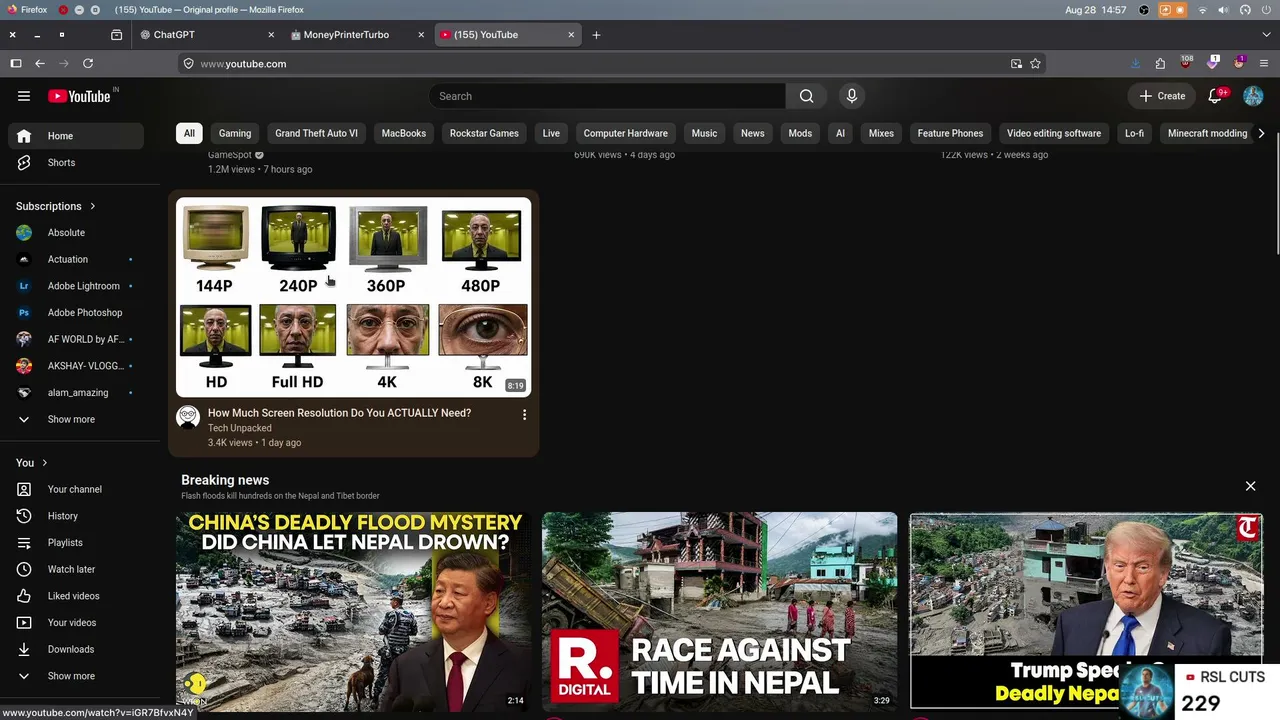Viewport: 1280px width, 720px height.
Task: Filter feed by Music
Action: click(704, 133)
